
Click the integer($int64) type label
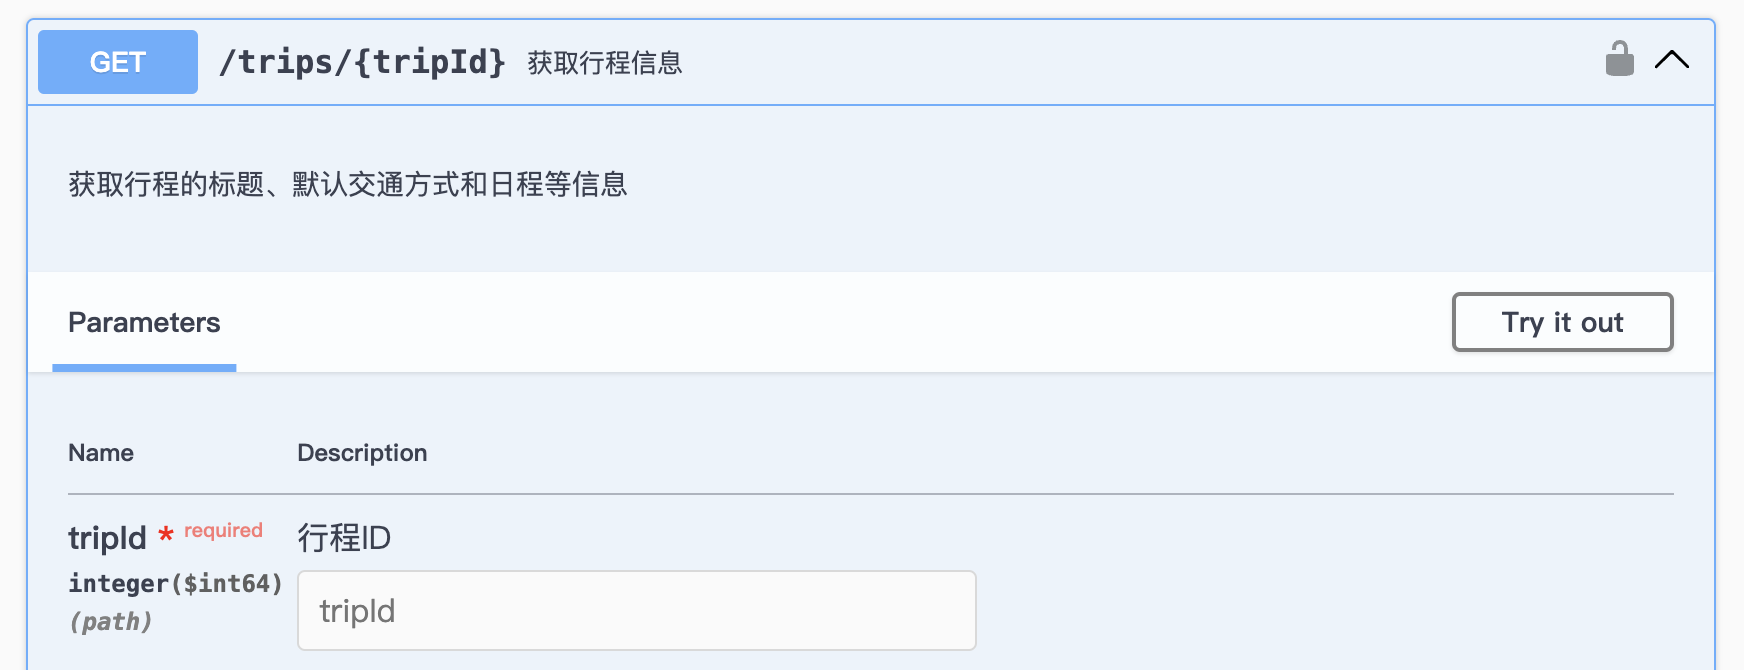coord(174,583)
